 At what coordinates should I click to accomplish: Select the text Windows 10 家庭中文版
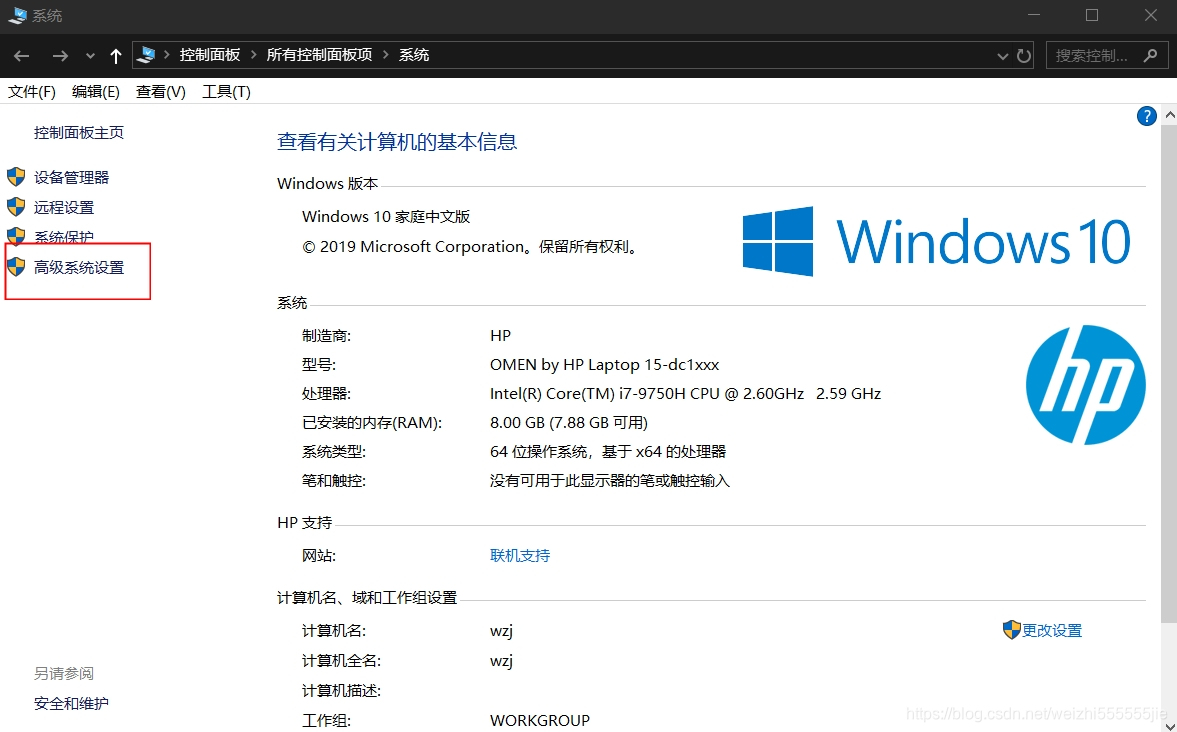click(x=386, y=217)
